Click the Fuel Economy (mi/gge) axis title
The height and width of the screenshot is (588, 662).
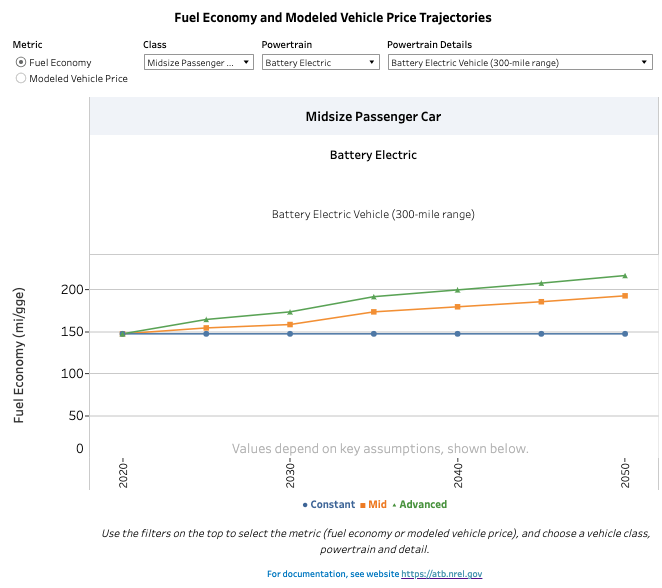[x=19, y=355]
